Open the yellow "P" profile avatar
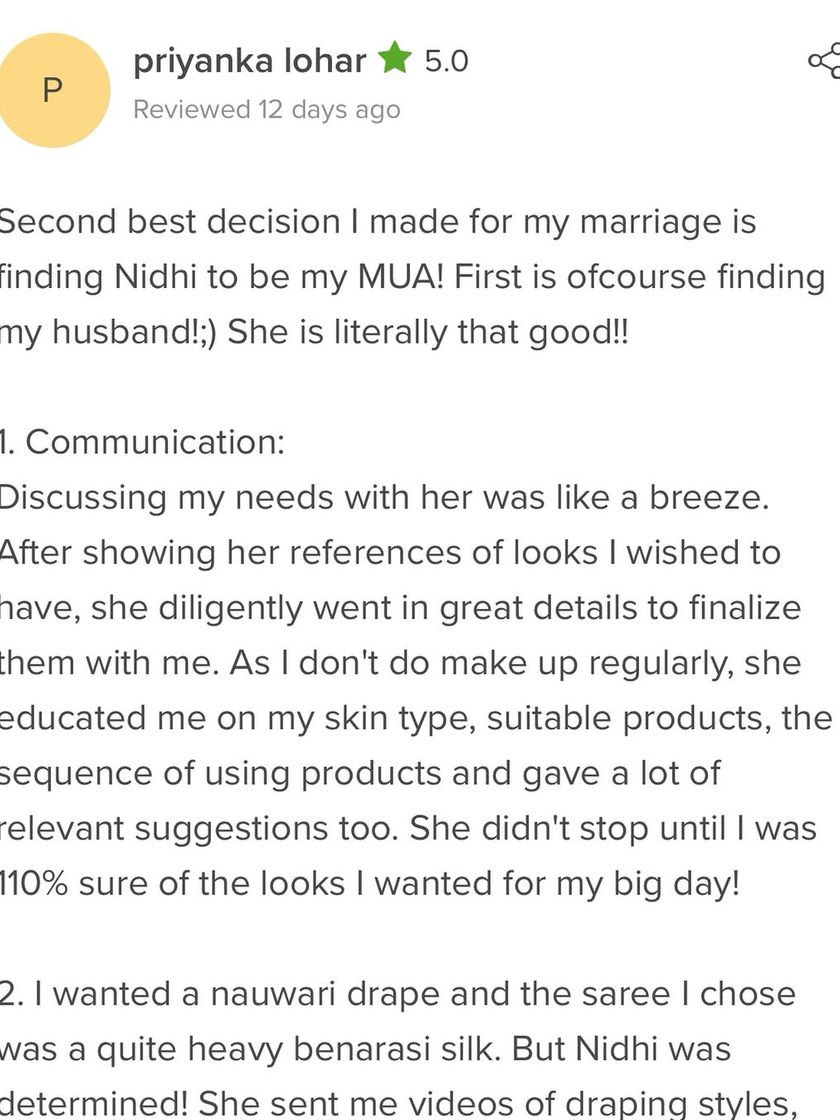840x1120 pixels. pos(53,90)
